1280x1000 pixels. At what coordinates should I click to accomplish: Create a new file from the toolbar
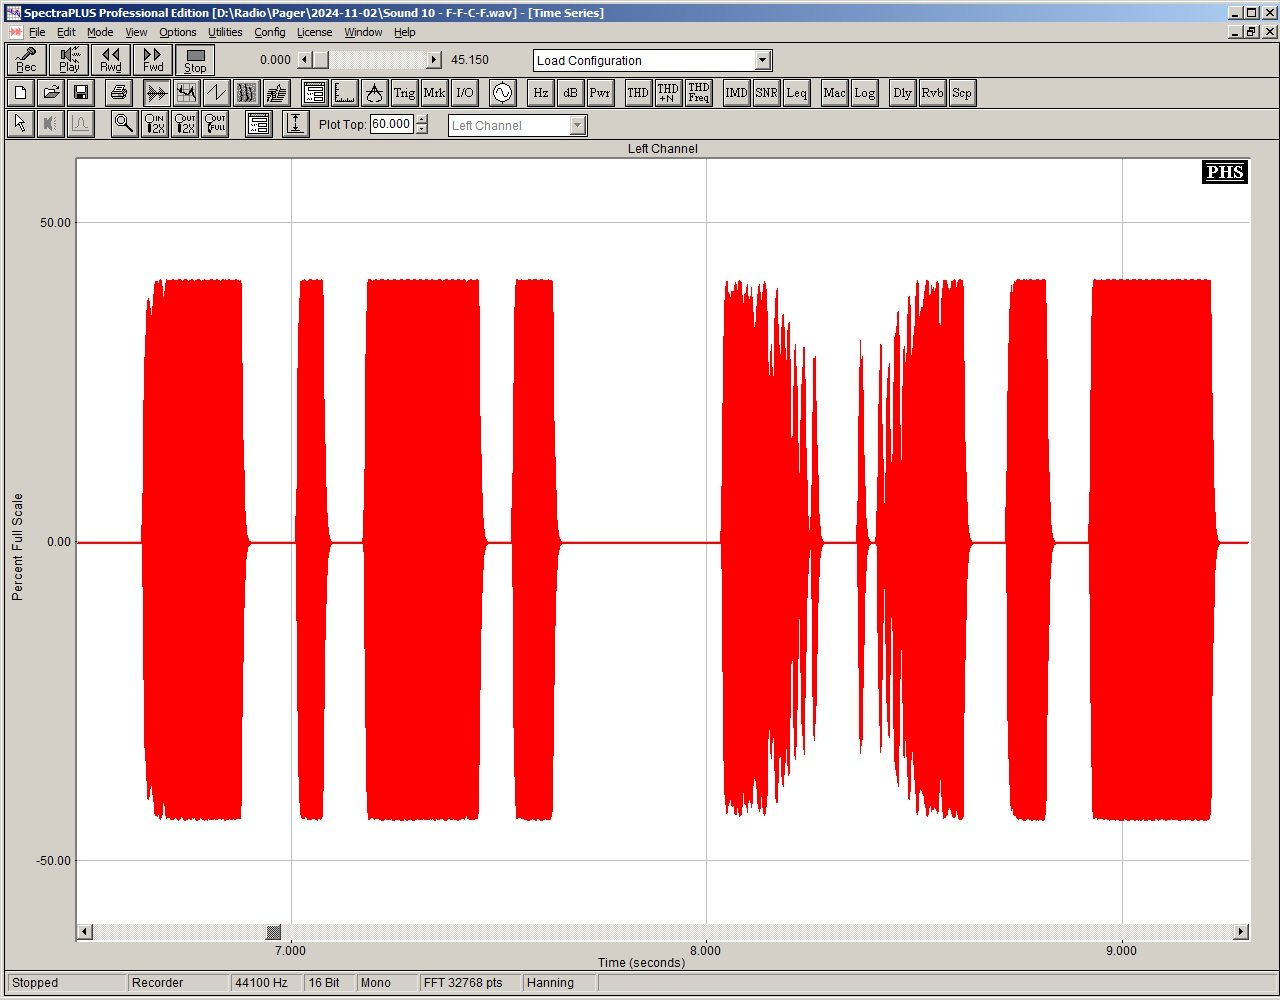coord(20,93)
